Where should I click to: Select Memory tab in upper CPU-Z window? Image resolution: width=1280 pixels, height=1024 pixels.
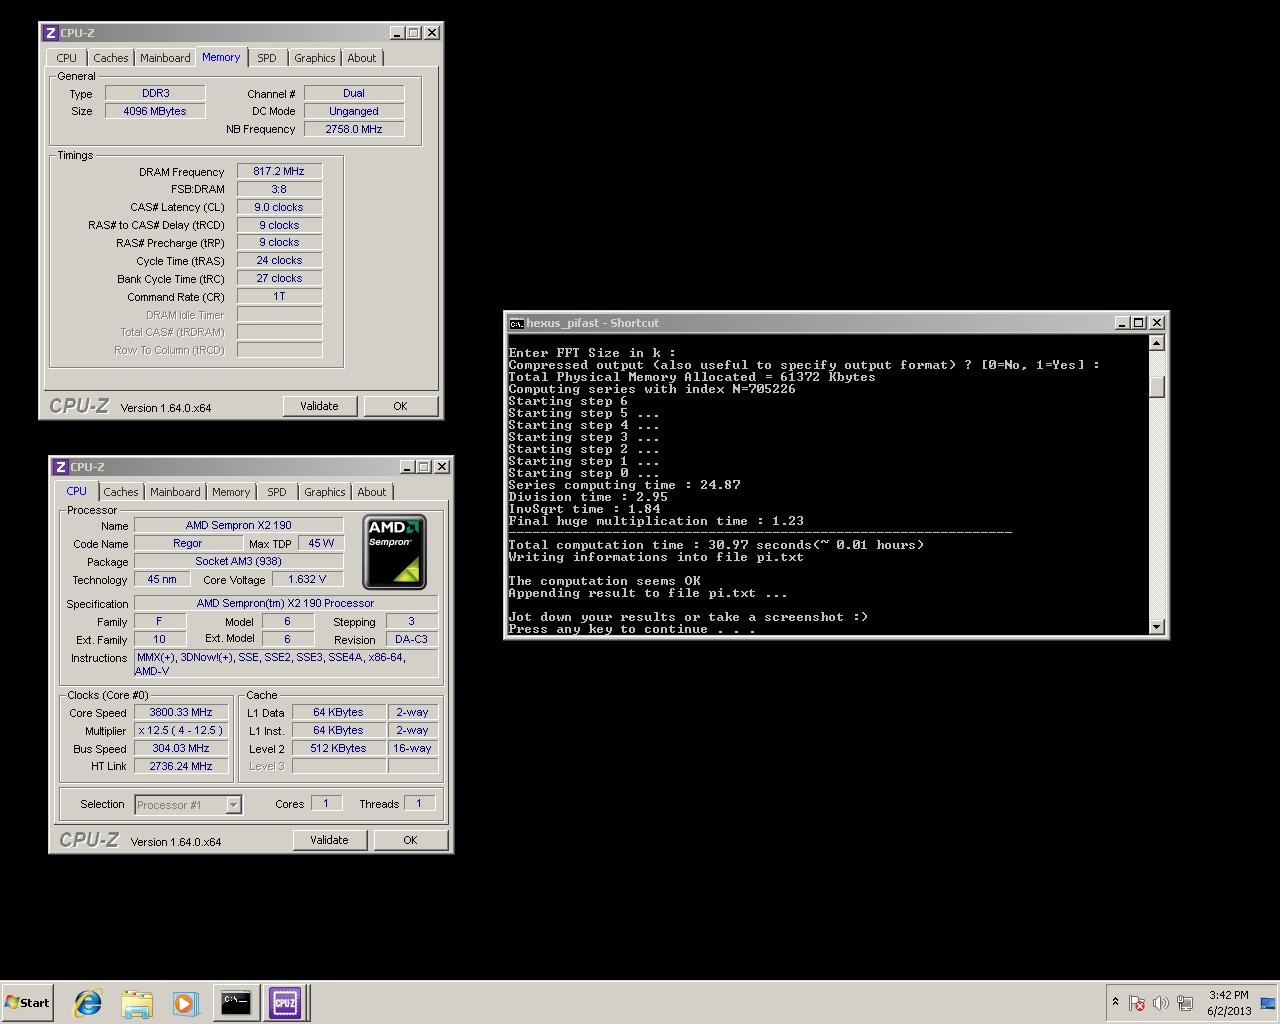tap(221, 57)
